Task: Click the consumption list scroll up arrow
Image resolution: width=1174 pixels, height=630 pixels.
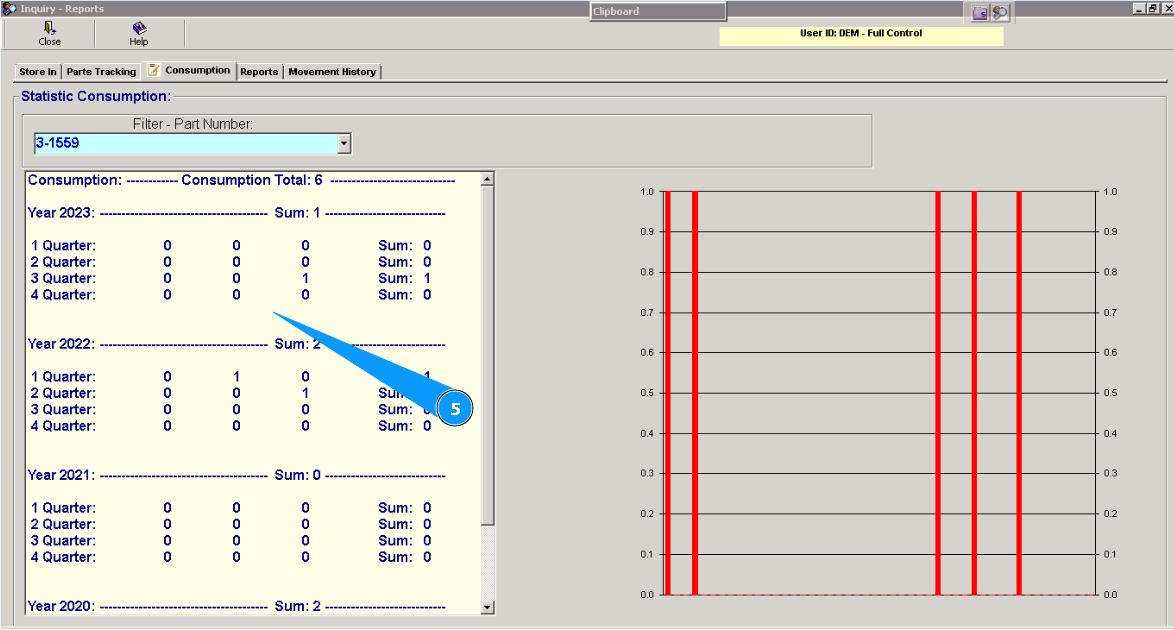Action: pos(487,179)
